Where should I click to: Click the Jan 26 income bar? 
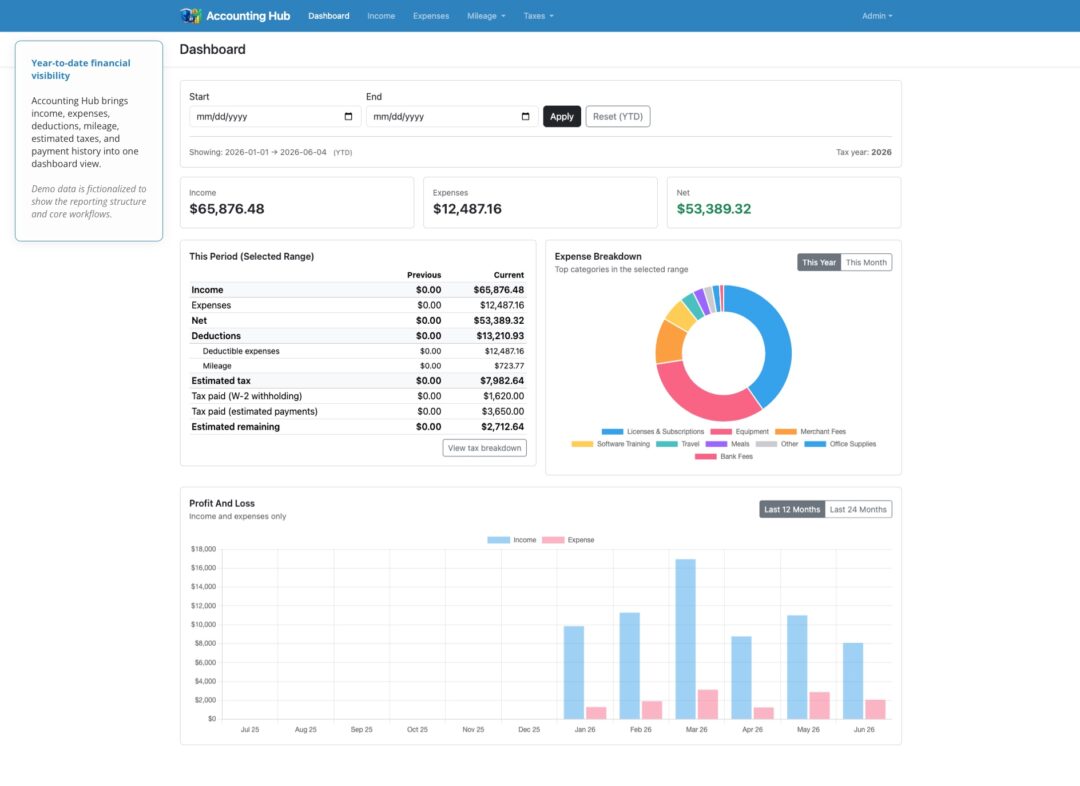pos(574,673)
